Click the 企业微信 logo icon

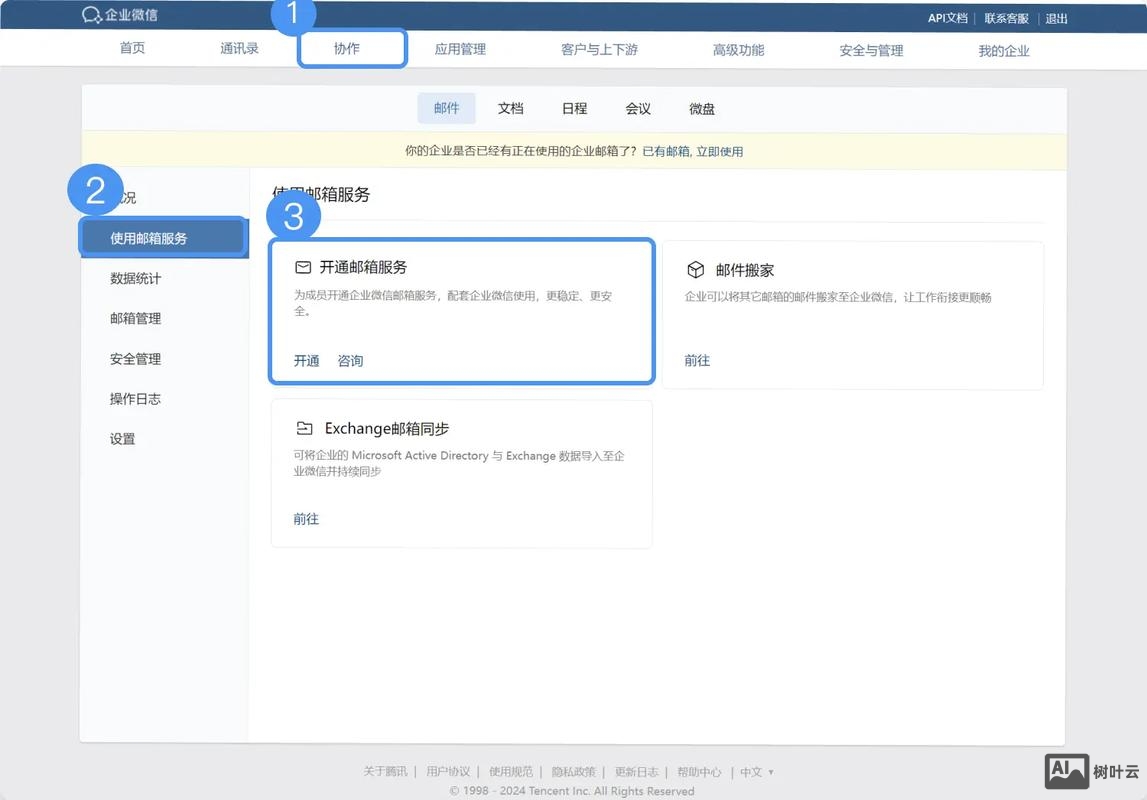89,15
